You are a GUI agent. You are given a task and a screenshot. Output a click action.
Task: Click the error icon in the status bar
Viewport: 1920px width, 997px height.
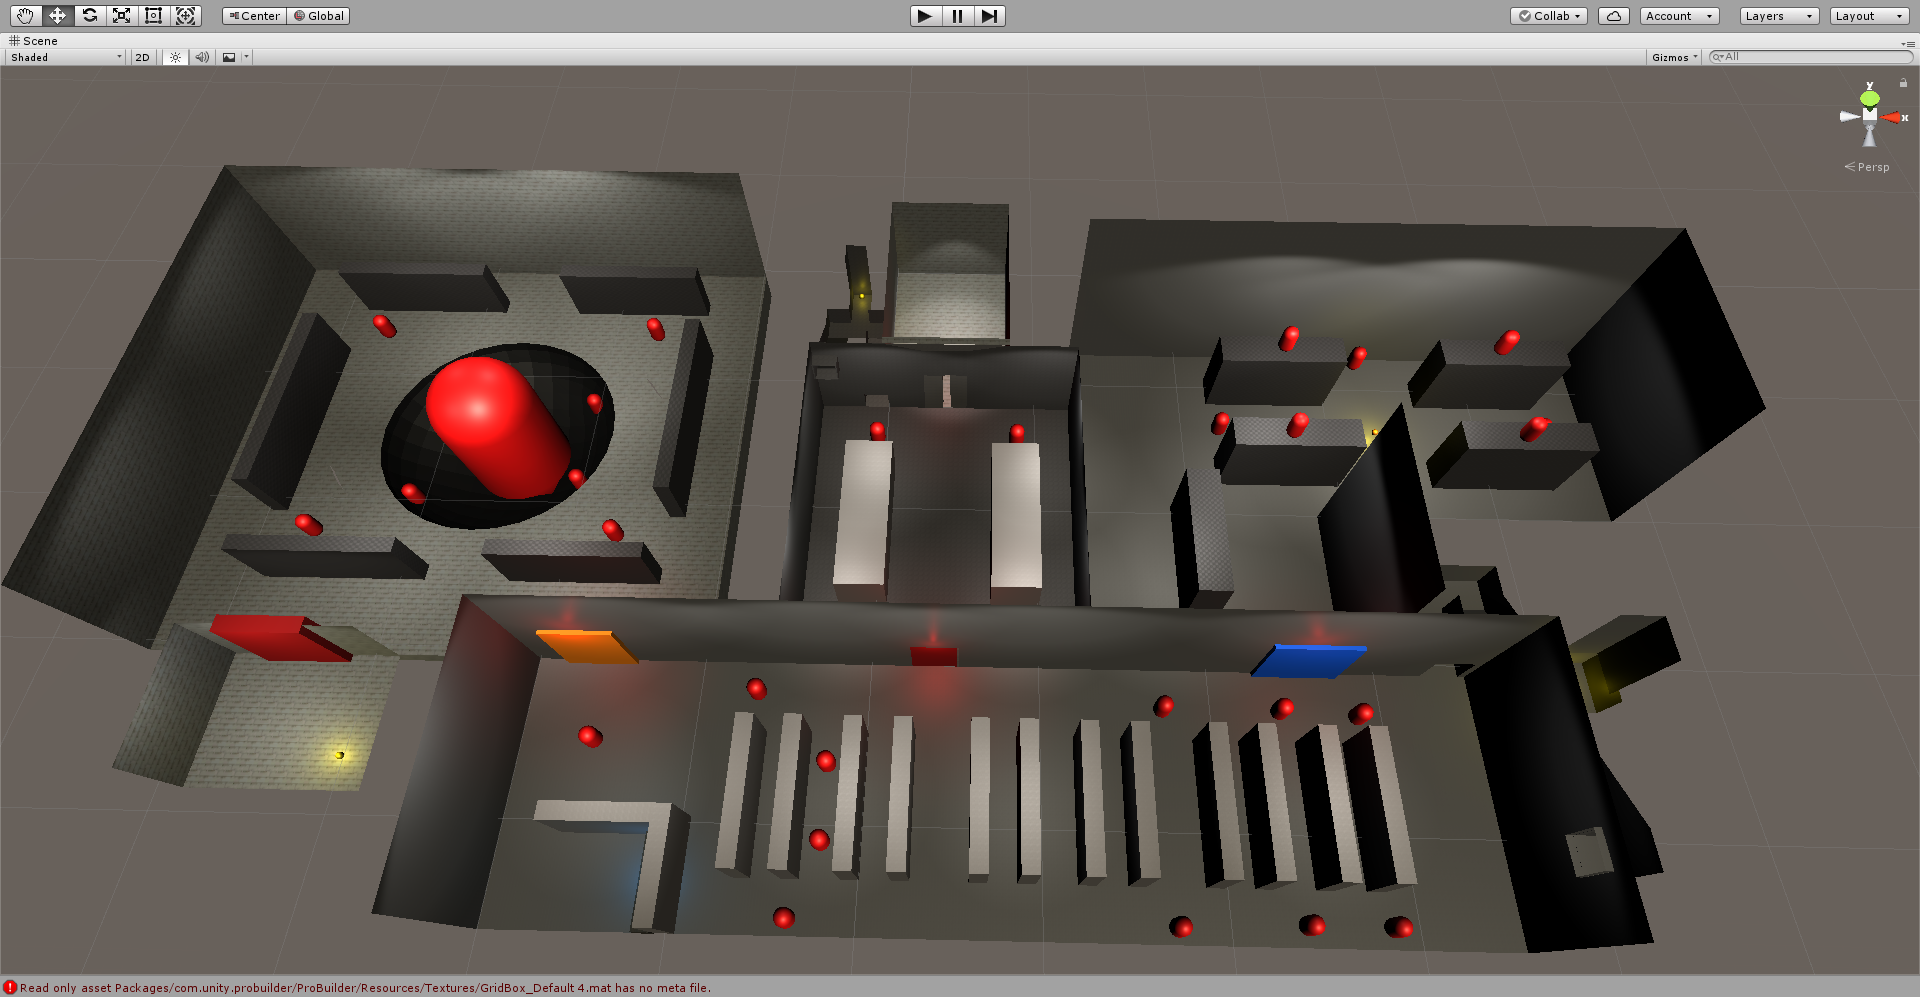12,987
